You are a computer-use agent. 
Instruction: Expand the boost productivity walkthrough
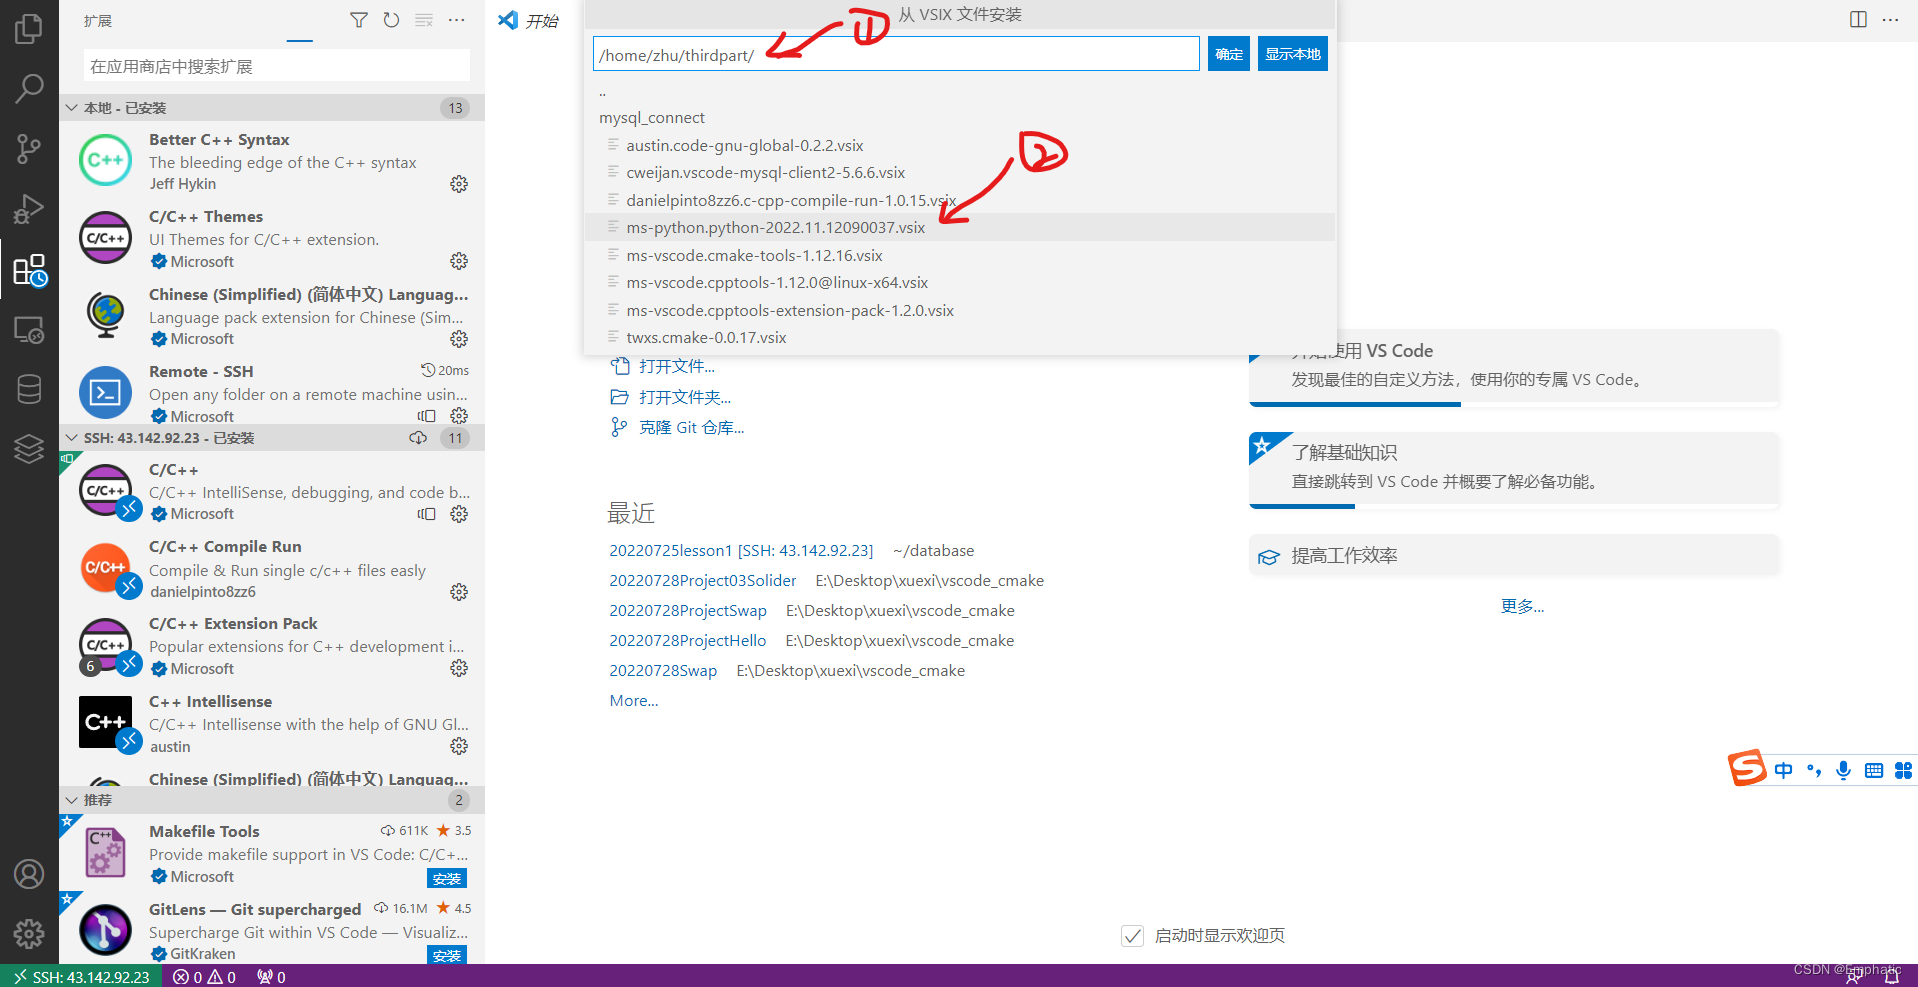pyautogui.click(x=1514, y=556)
